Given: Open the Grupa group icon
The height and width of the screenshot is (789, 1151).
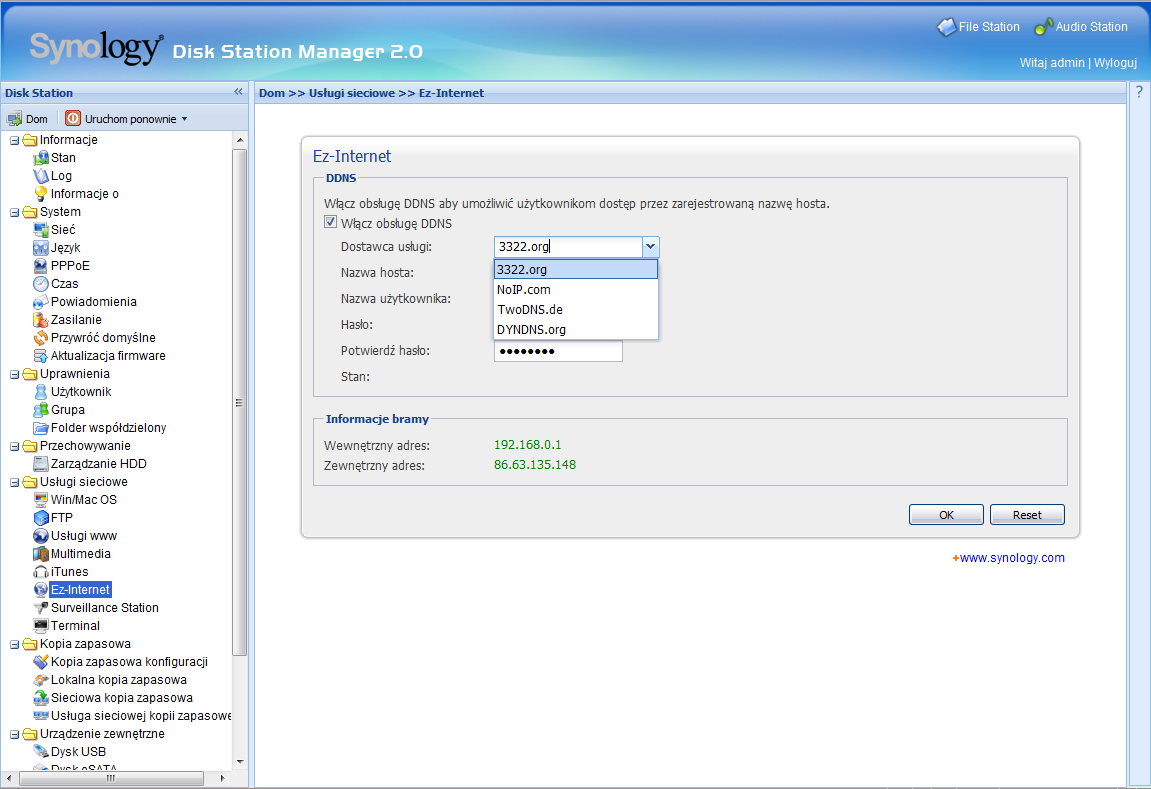Looking at the screenshot, I should click(x=41, y=410).
